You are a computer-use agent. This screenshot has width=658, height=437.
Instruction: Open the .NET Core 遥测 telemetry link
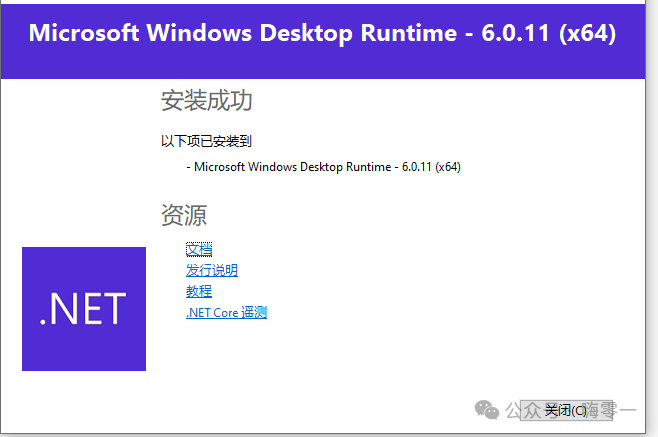(227, 312)
